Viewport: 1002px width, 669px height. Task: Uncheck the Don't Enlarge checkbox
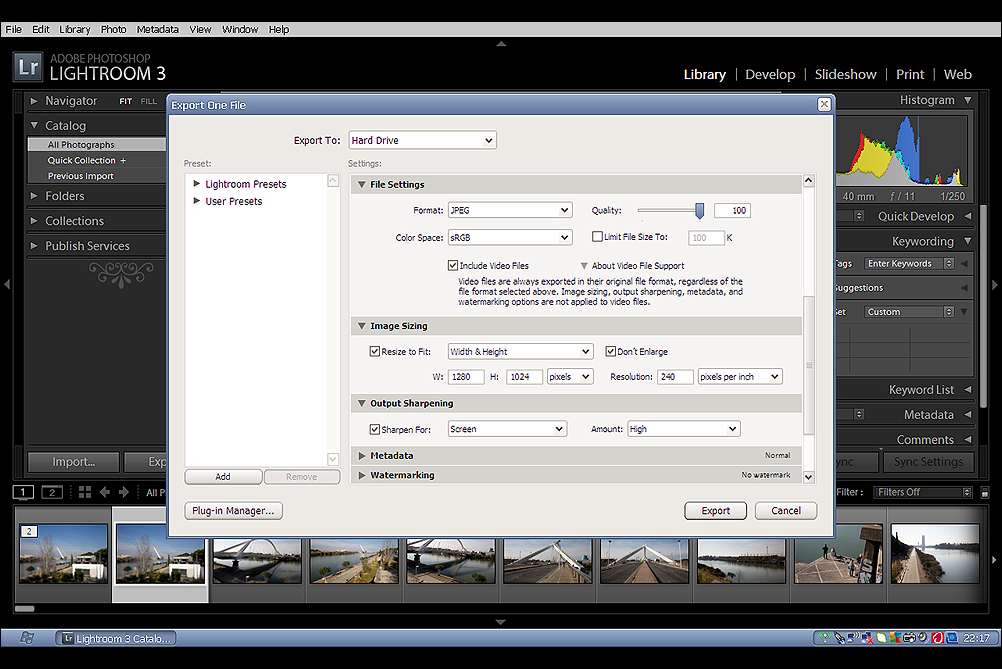pyautogui.click(x=611, y=351)
